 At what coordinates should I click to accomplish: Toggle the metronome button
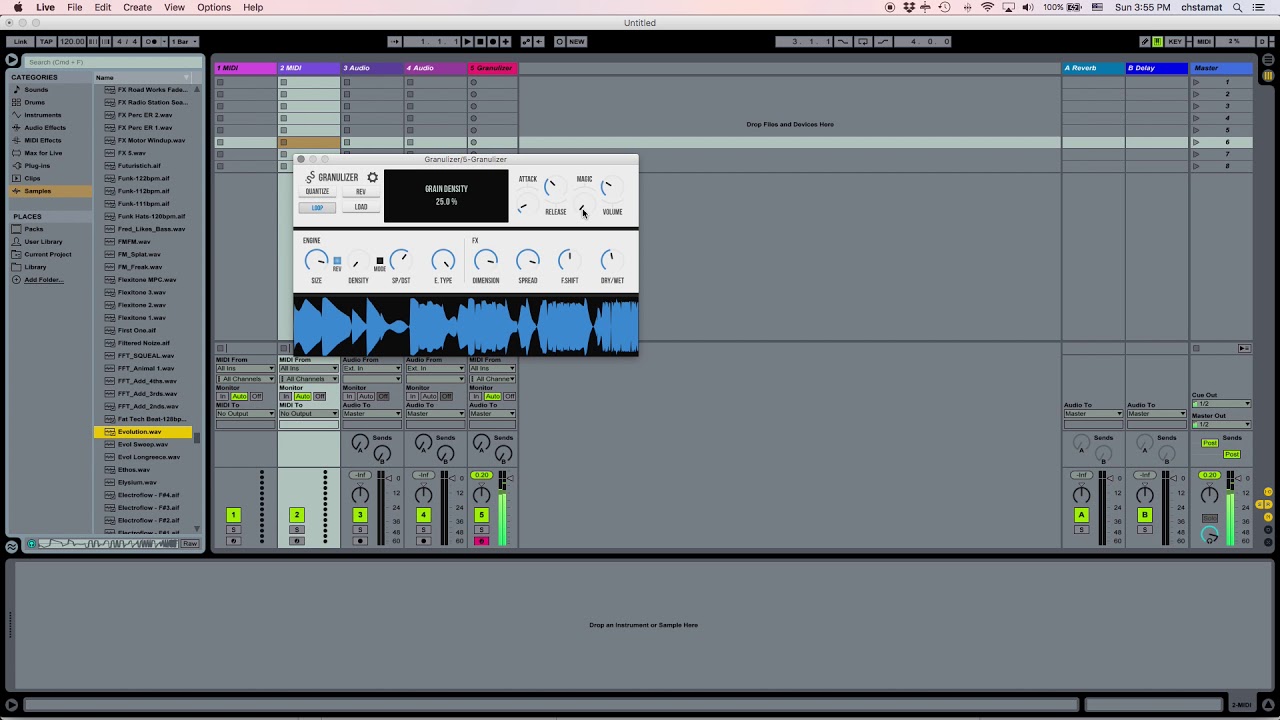151,42
